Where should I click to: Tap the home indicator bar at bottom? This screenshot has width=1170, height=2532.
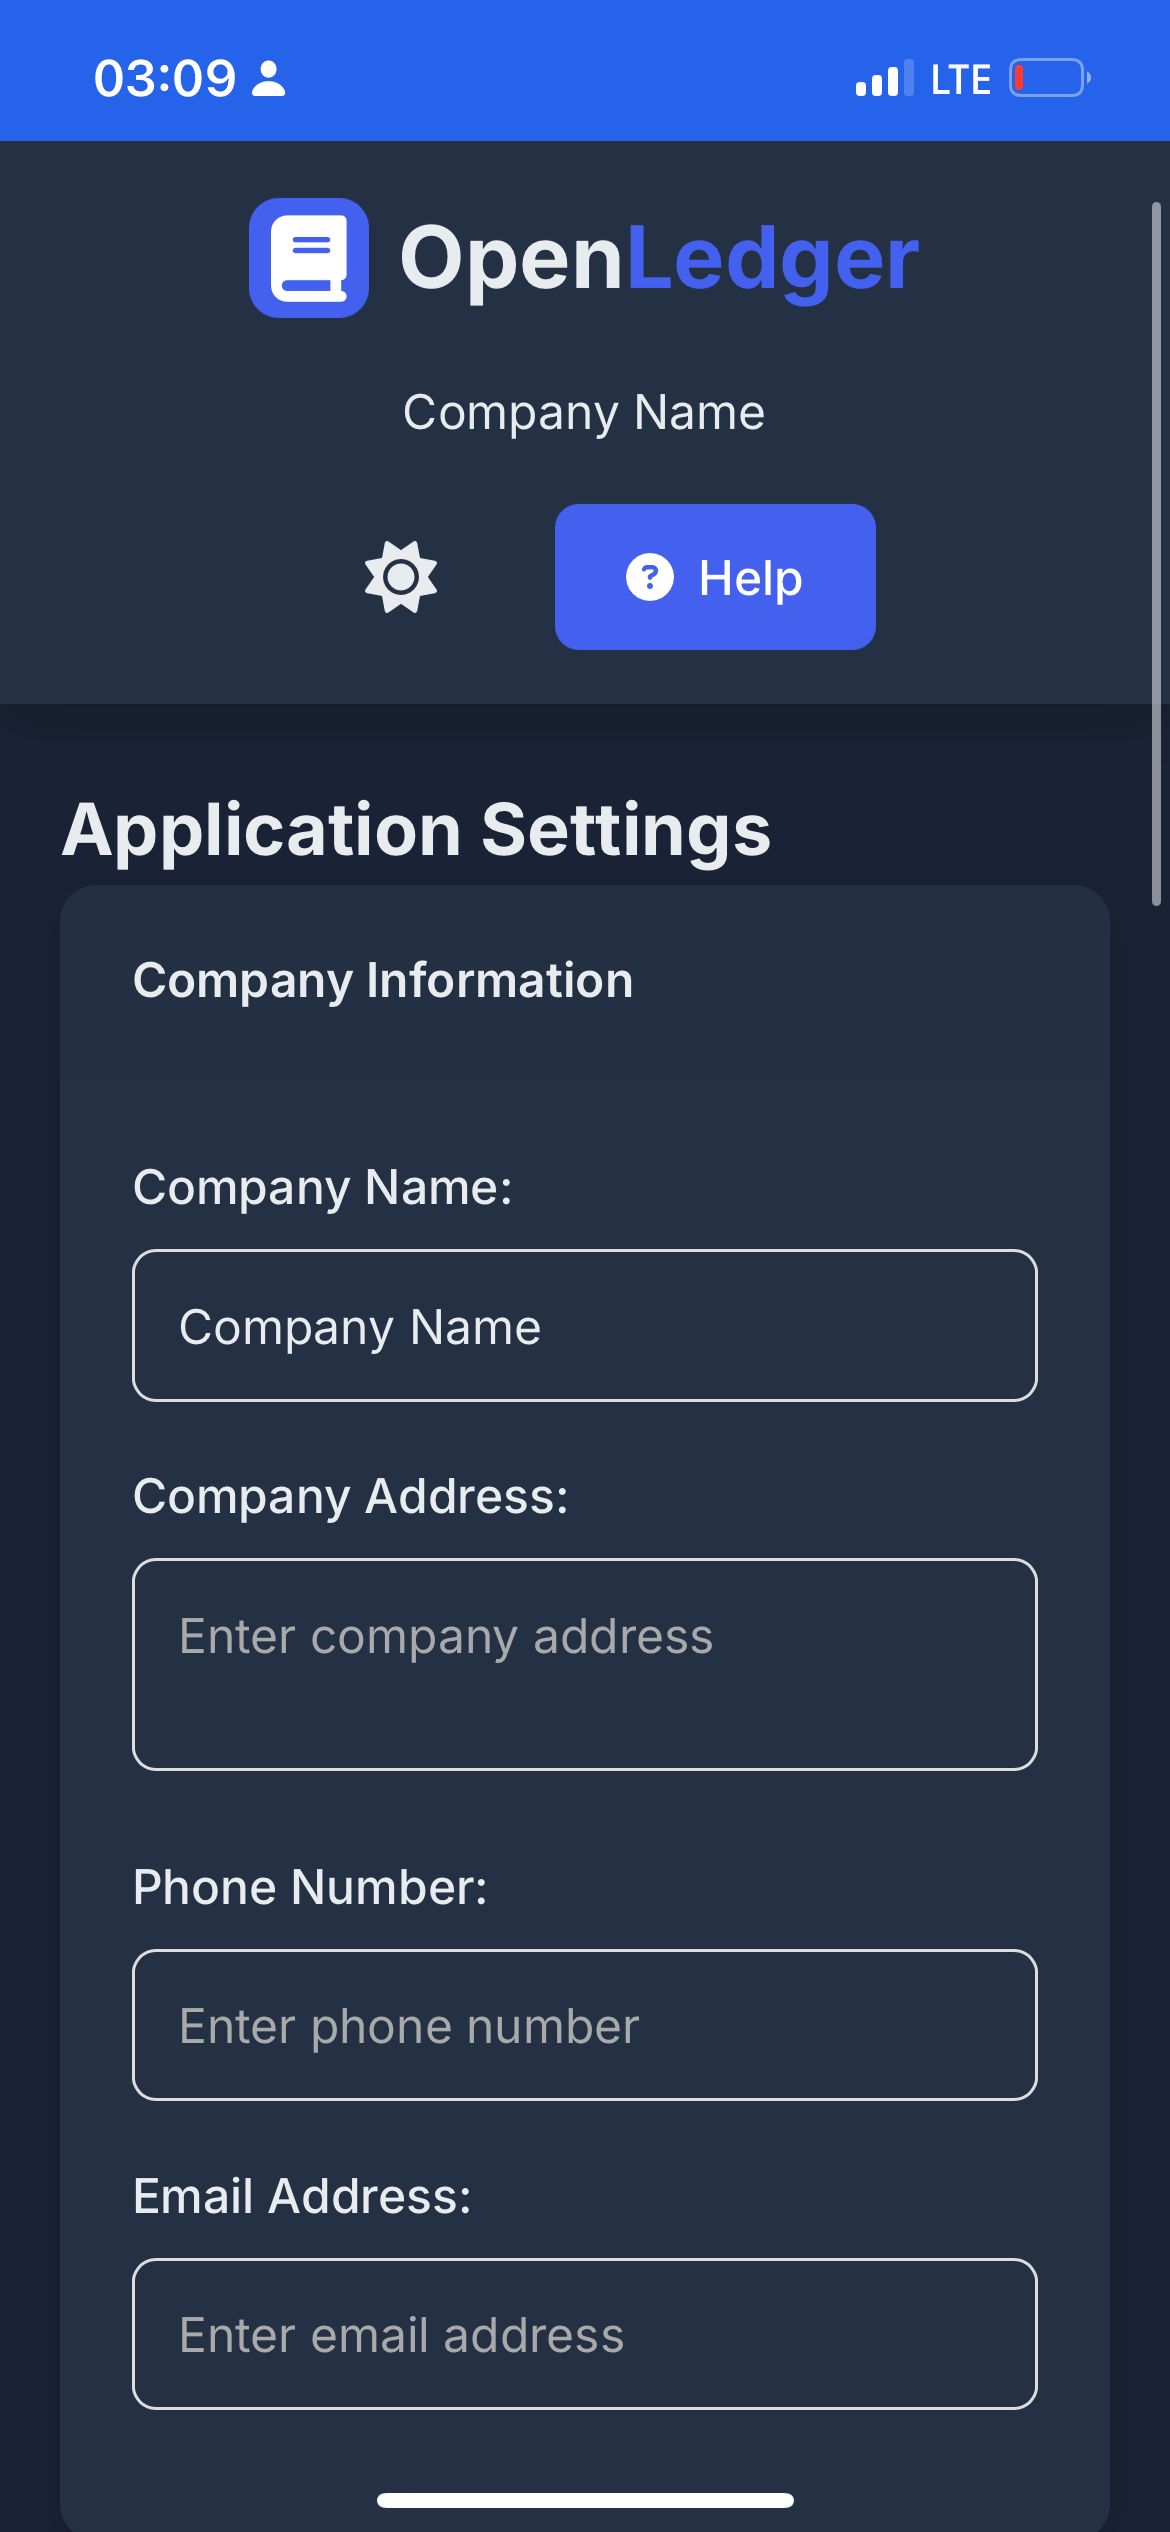585,2500
